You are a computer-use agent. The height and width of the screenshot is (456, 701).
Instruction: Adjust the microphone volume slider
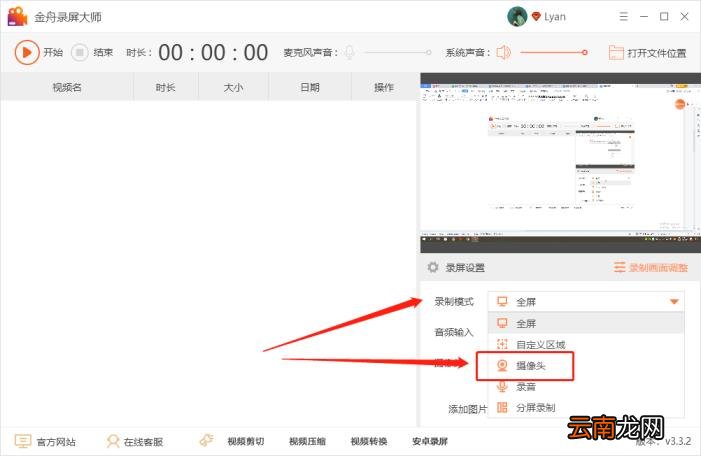pyautogui.click(x=398, y=53)
